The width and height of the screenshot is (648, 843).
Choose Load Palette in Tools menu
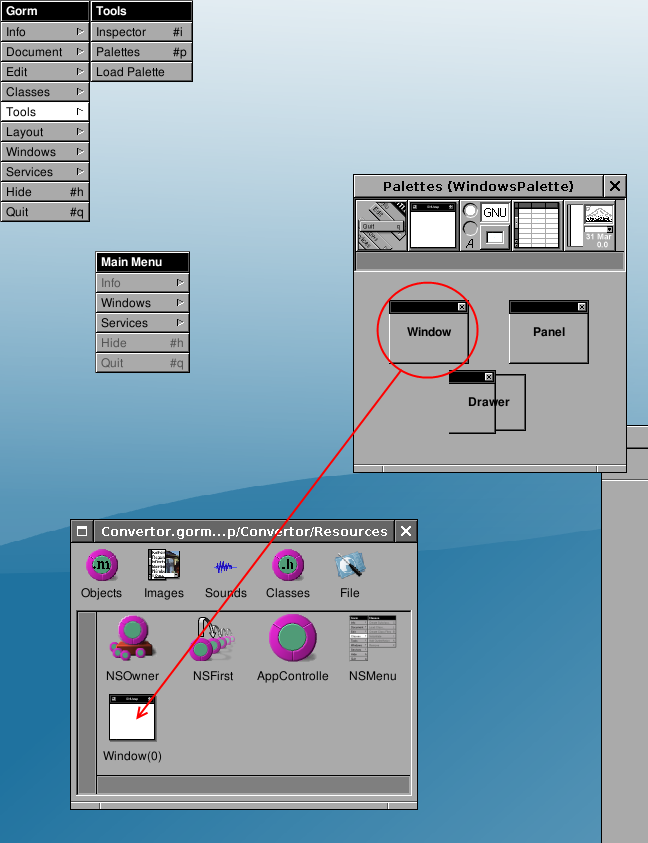point(141,72)
